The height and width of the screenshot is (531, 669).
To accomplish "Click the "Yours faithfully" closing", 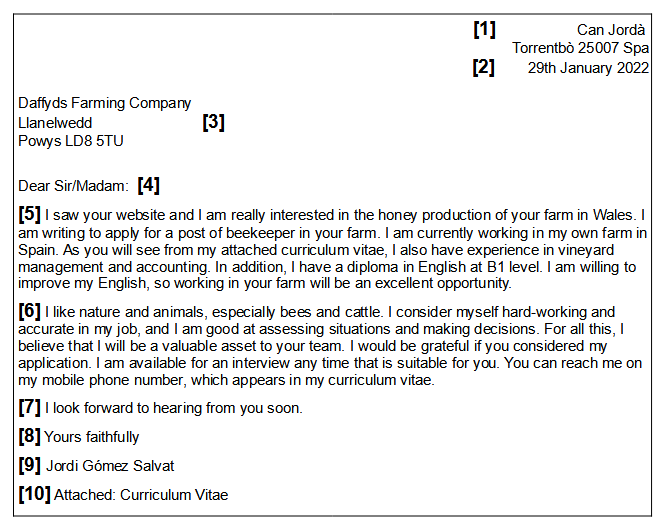I will click(92, 437).
